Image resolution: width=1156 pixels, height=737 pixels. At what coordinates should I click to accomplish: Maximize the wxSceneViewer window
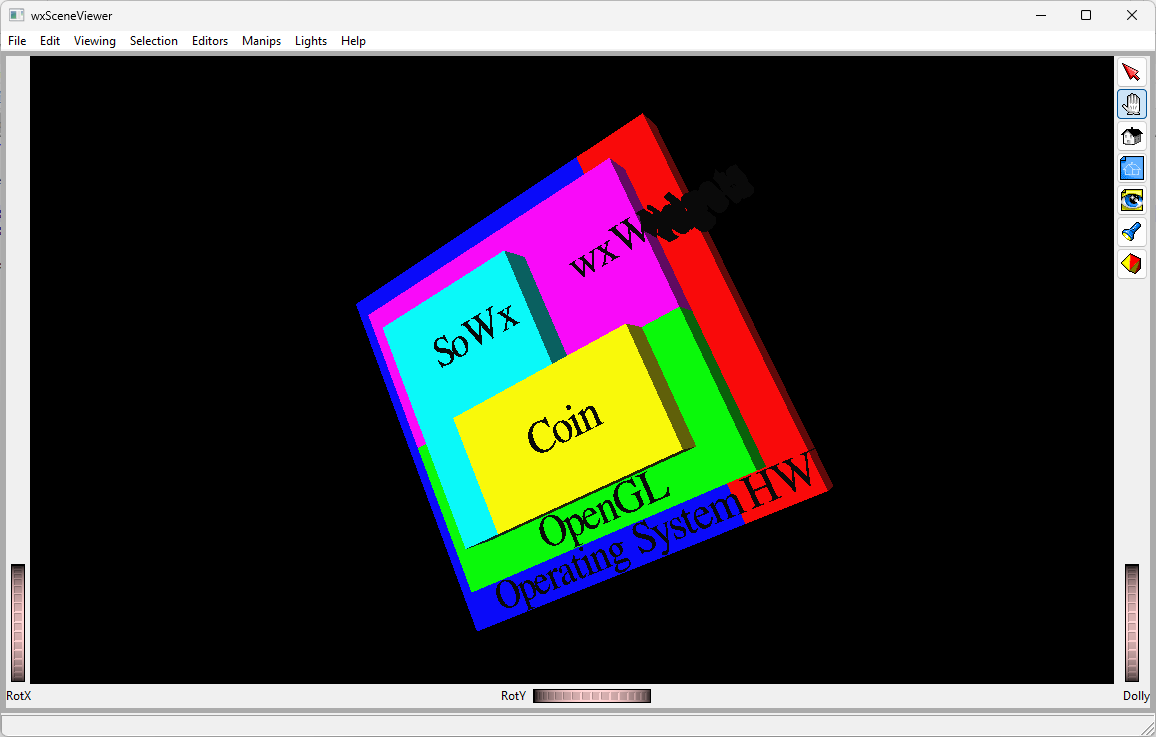[x=1086, y=15]
